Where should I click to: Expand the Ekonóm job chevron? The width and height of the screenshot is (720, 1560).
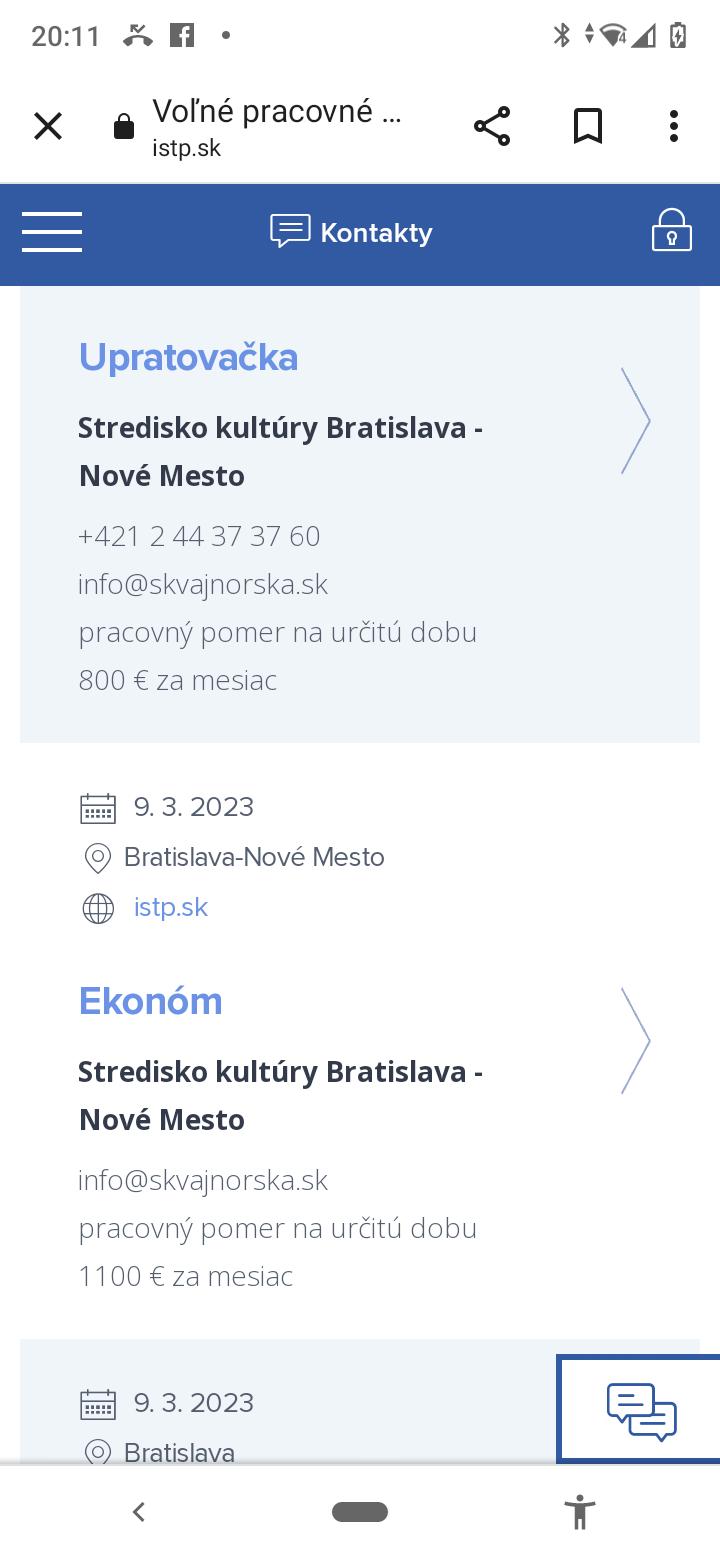pyautogui.click(x=635, y=1041)
